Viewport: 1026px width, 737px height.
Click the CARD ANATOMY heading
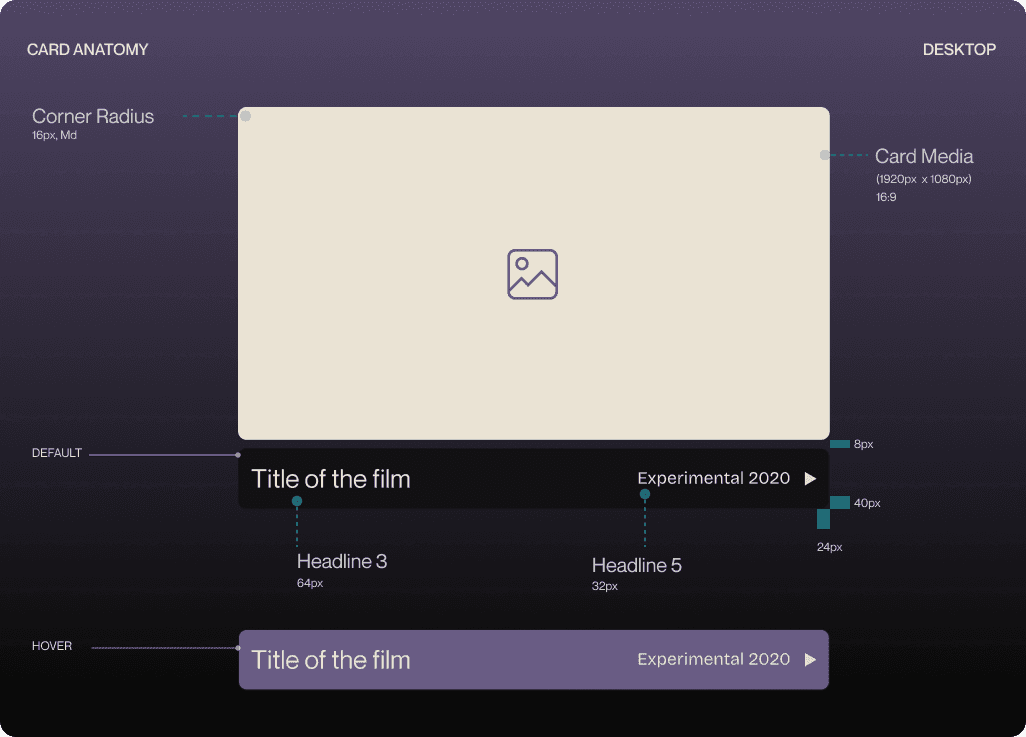tap(88, 50)
